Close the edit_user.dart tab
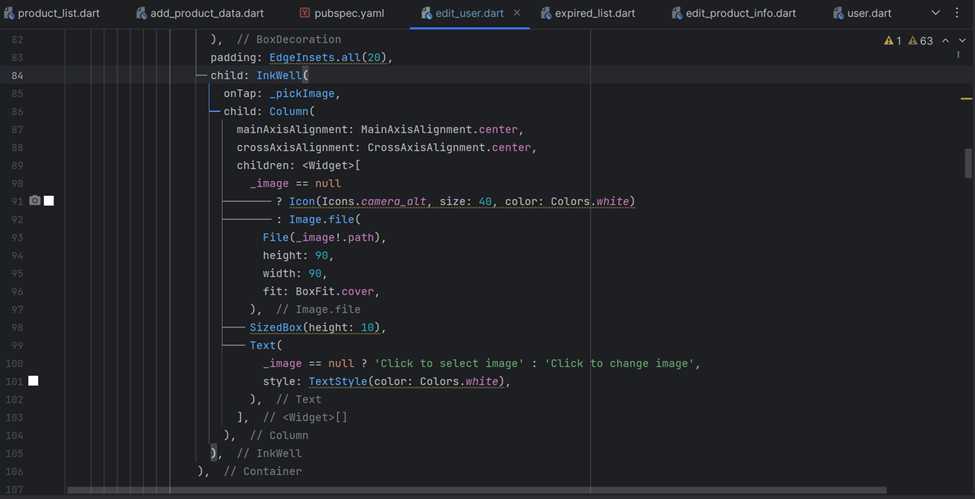This screenshot has height=499, width=975. [x=517, y=12]
